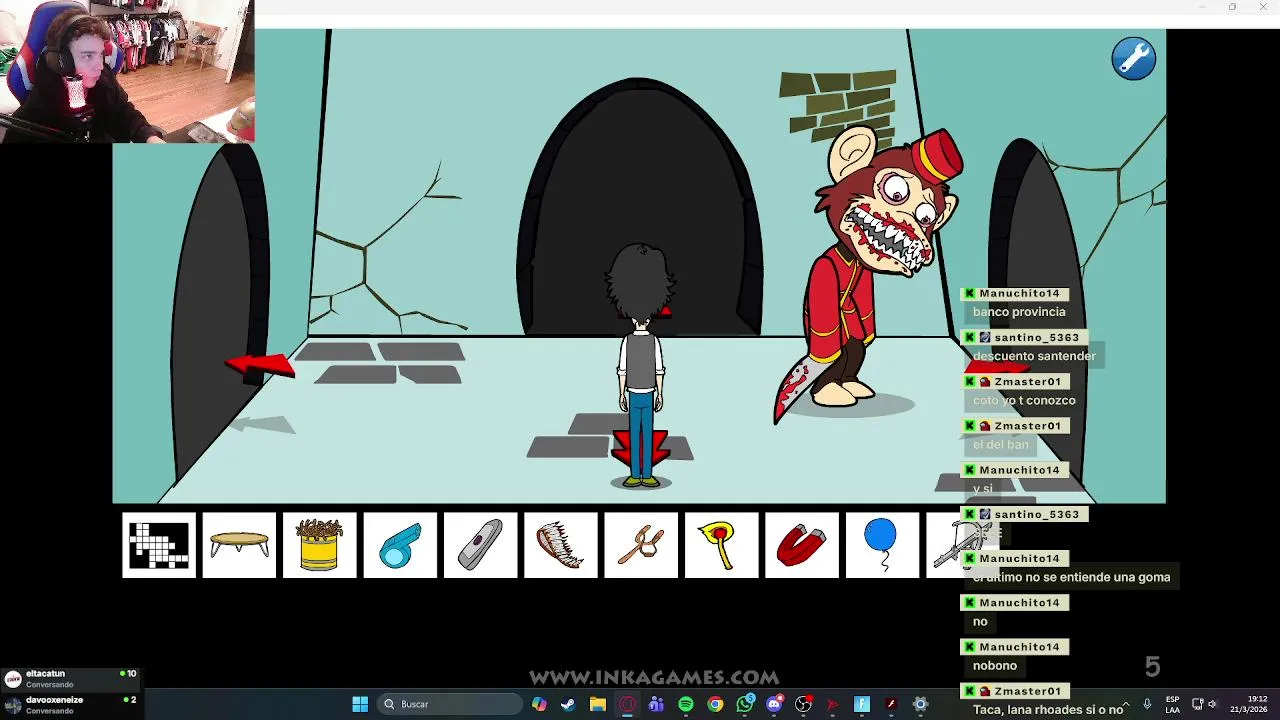Select the crossword puzzle inventory item

tap(159, 545)
